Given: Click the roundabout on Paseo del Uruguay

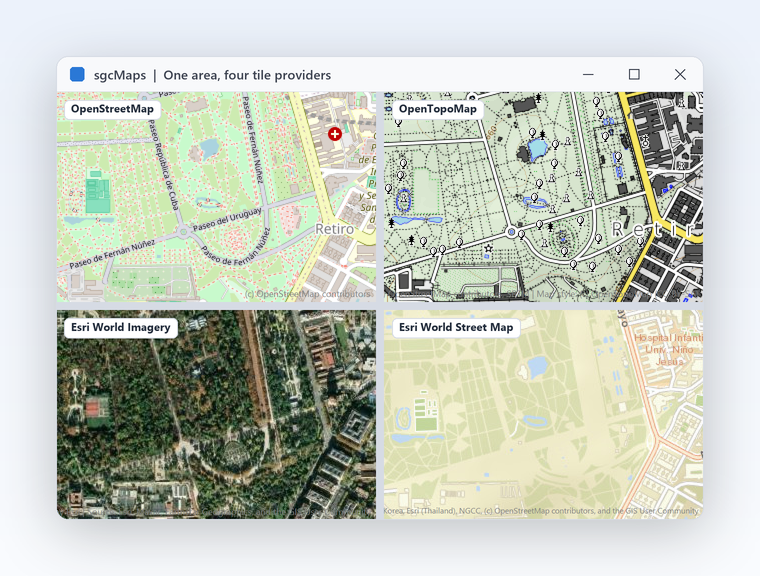Looking at the screenshot, I should click(x=183, y=232).
